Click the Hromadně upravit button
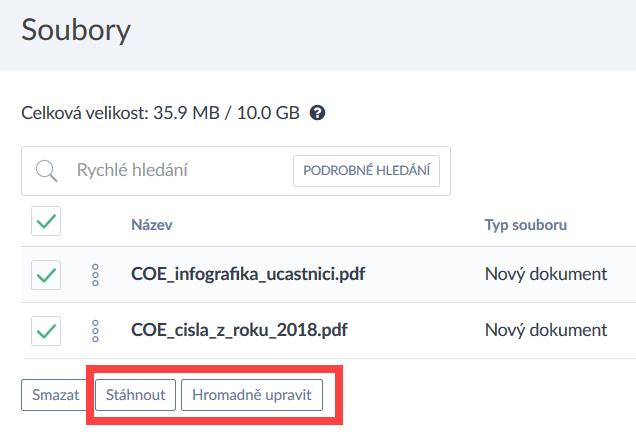Screen dimensions: 636x434 click(x=252, y=395)
